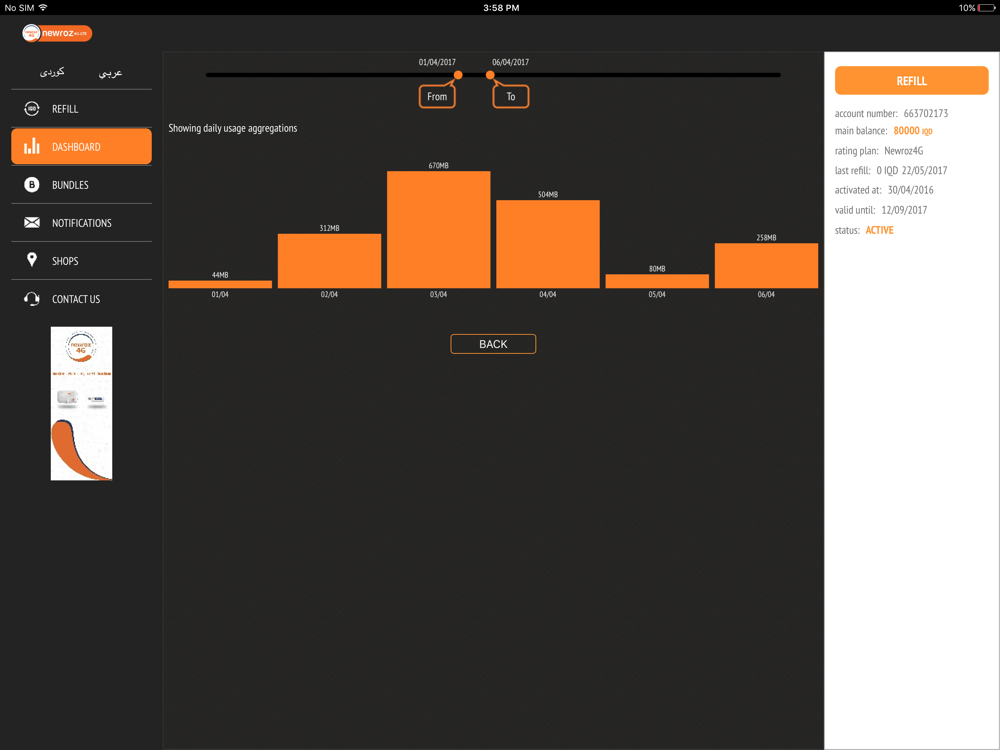Click the BACK button
The image size is (1000, 750).
pos(493,344)
